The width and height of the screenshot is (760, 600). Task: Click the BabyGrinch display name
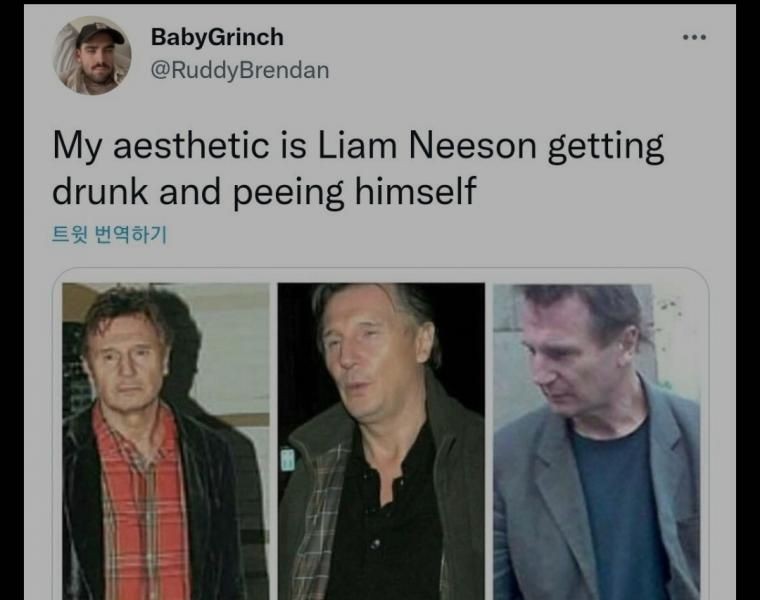point(217,37)
